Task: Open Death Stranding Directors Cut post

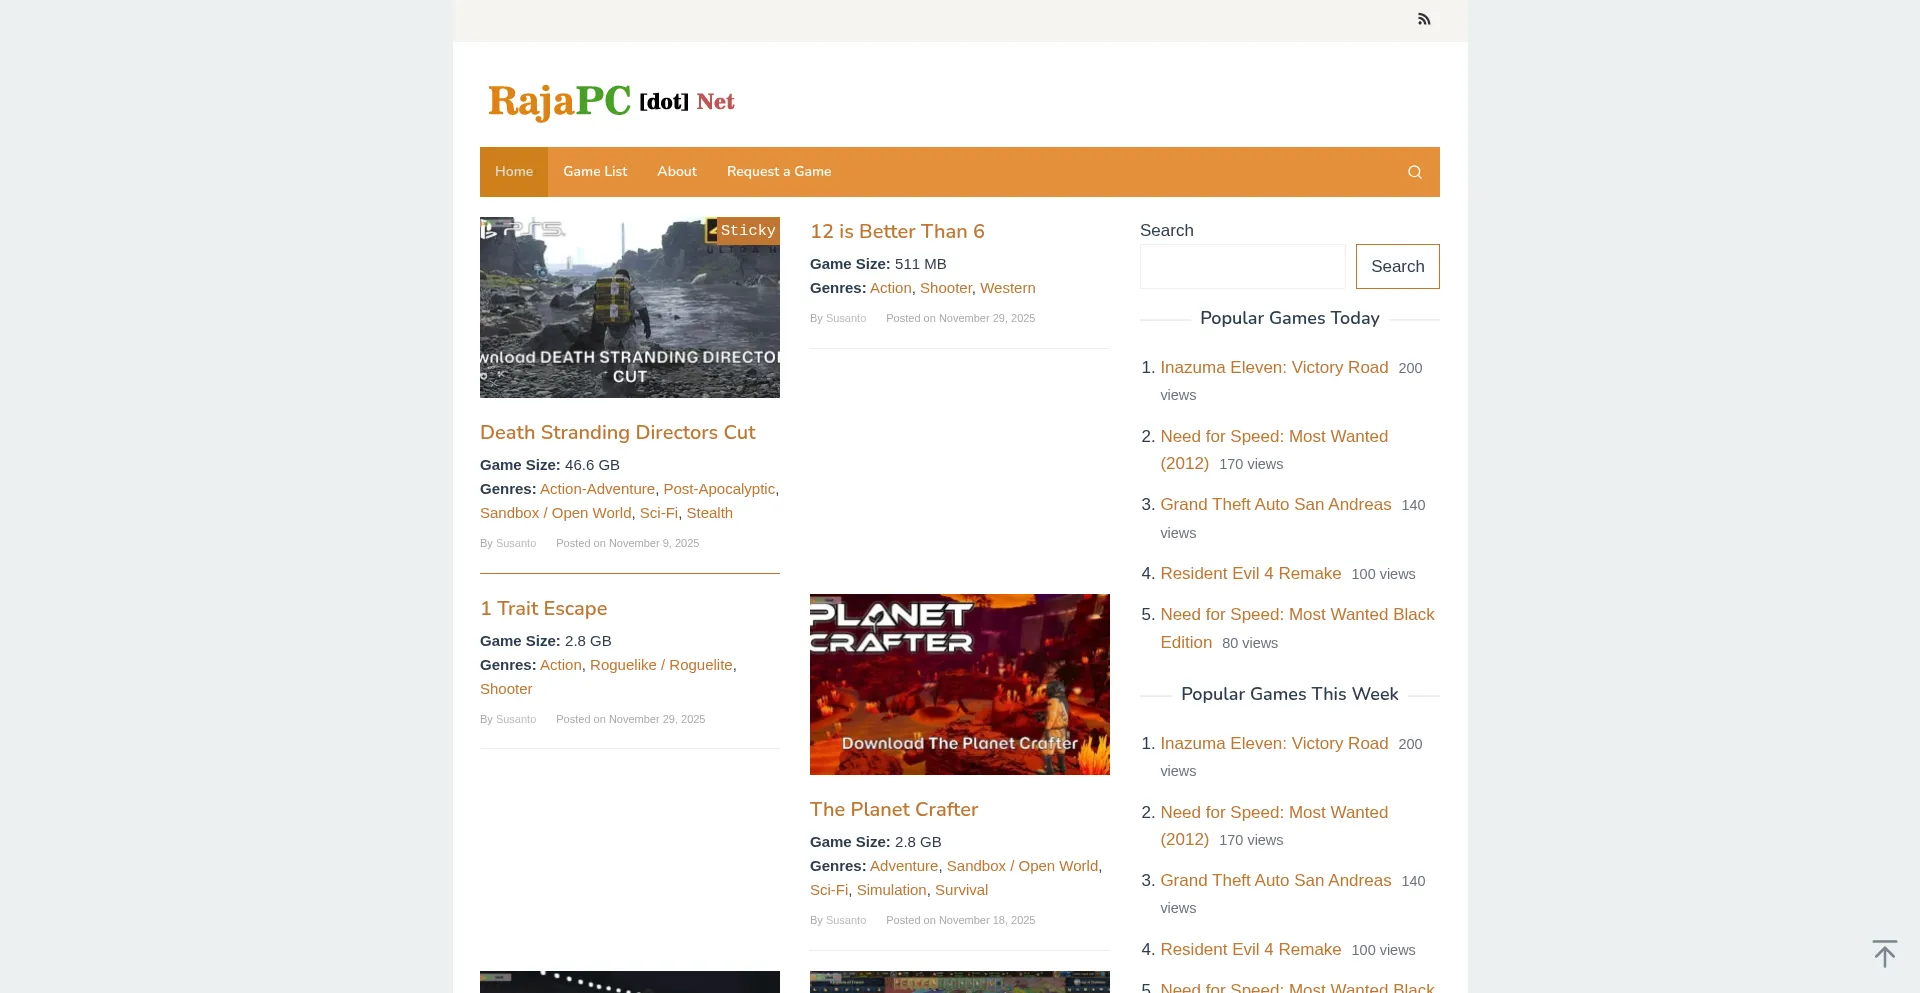Action: [x=617, y=432]
